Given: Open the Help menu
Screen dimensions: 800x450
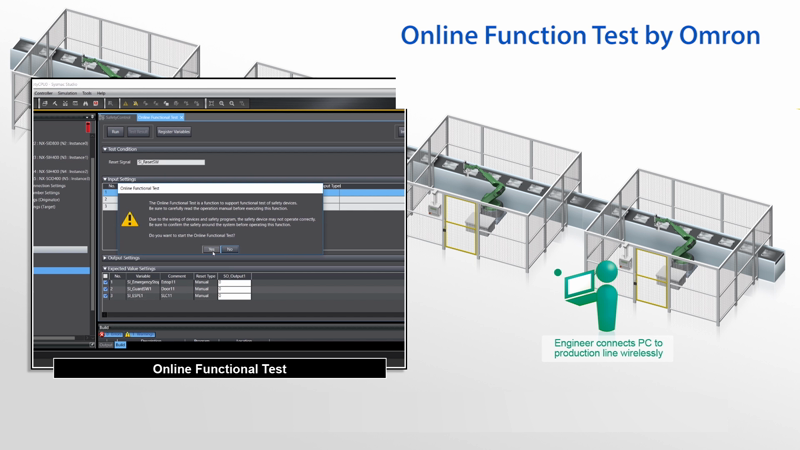Looking at the screenshot, I should (x=101, y=93).
